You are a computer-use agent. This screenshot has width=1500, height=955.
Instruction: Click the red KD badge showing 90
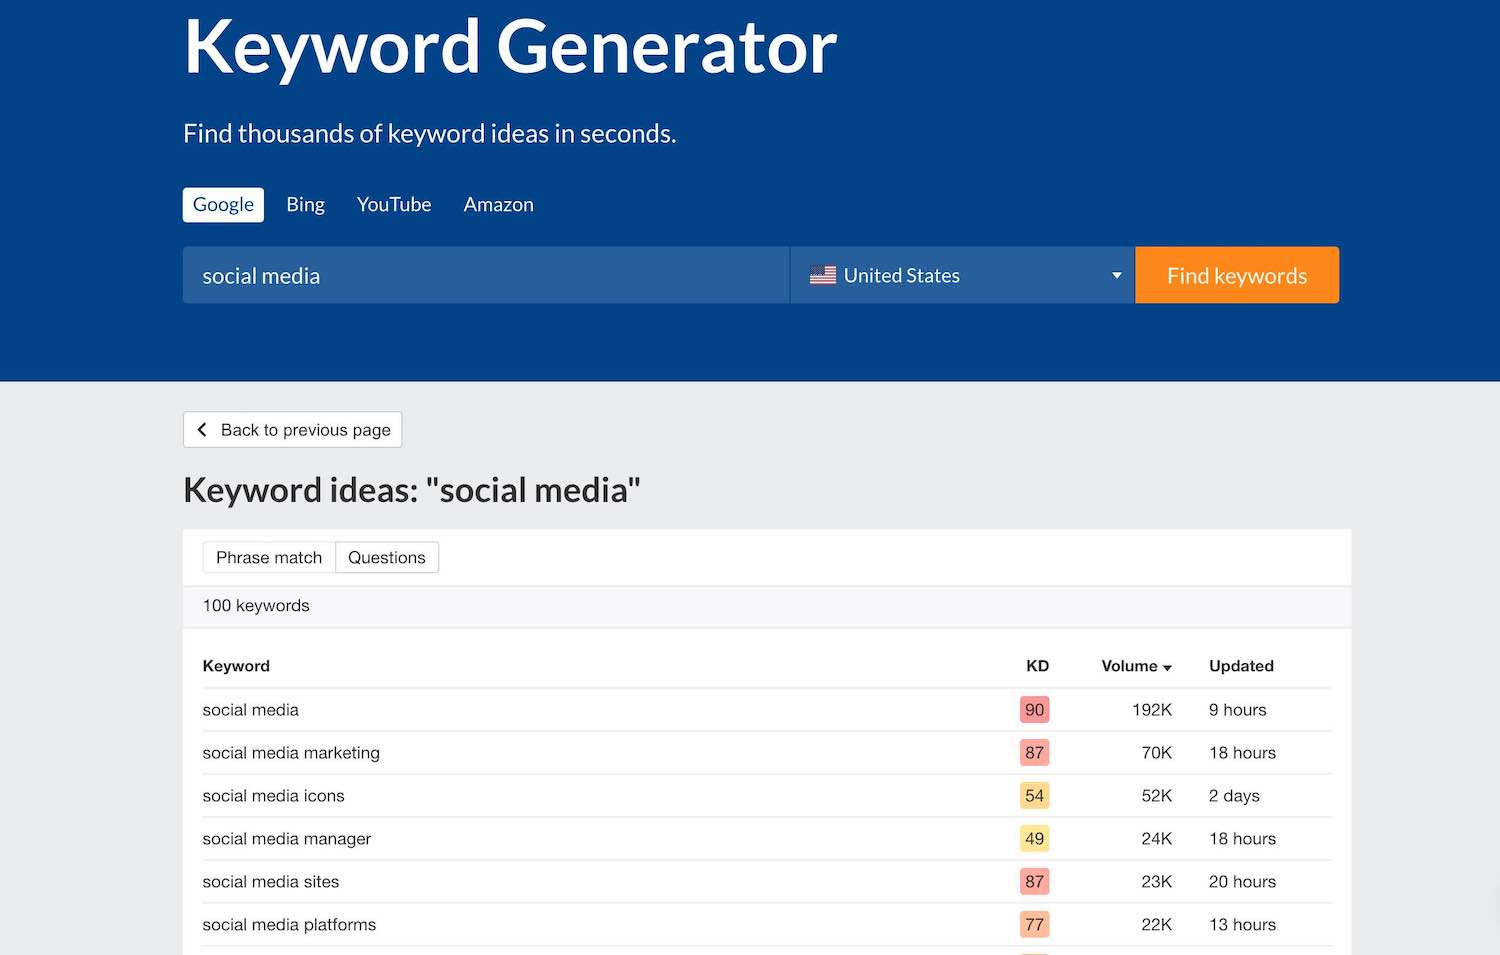1034,709
